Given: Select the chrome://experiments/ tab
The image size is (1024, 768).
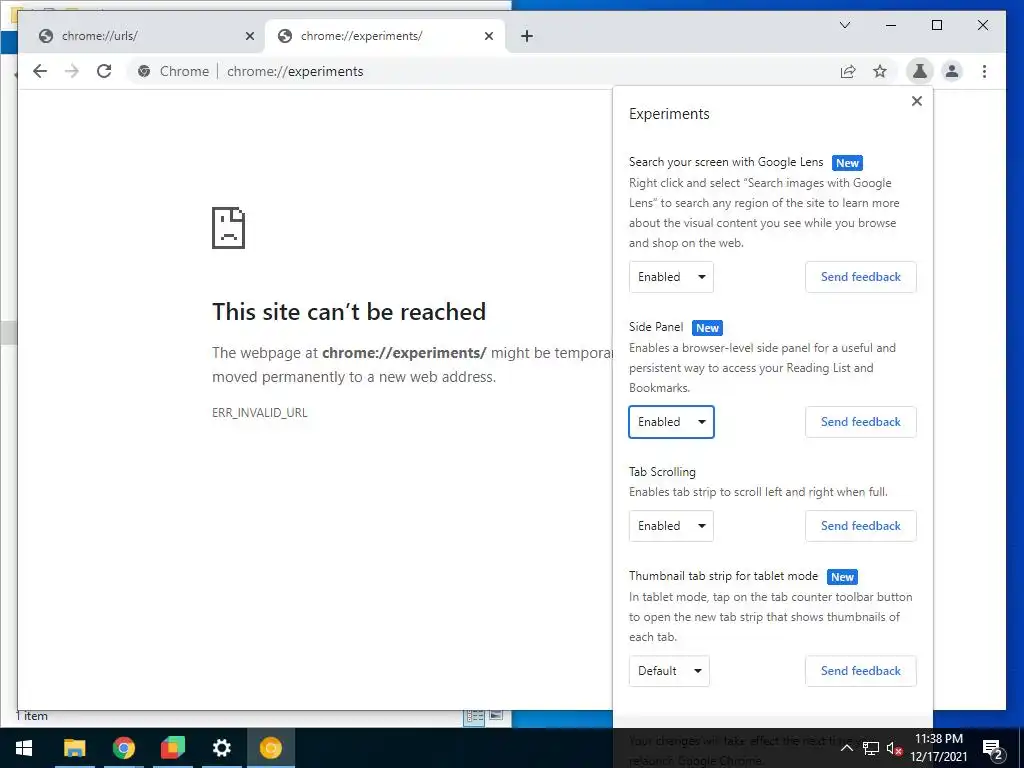Looking at the screenshot, I should pyautogui.click(x=385, y=36).
